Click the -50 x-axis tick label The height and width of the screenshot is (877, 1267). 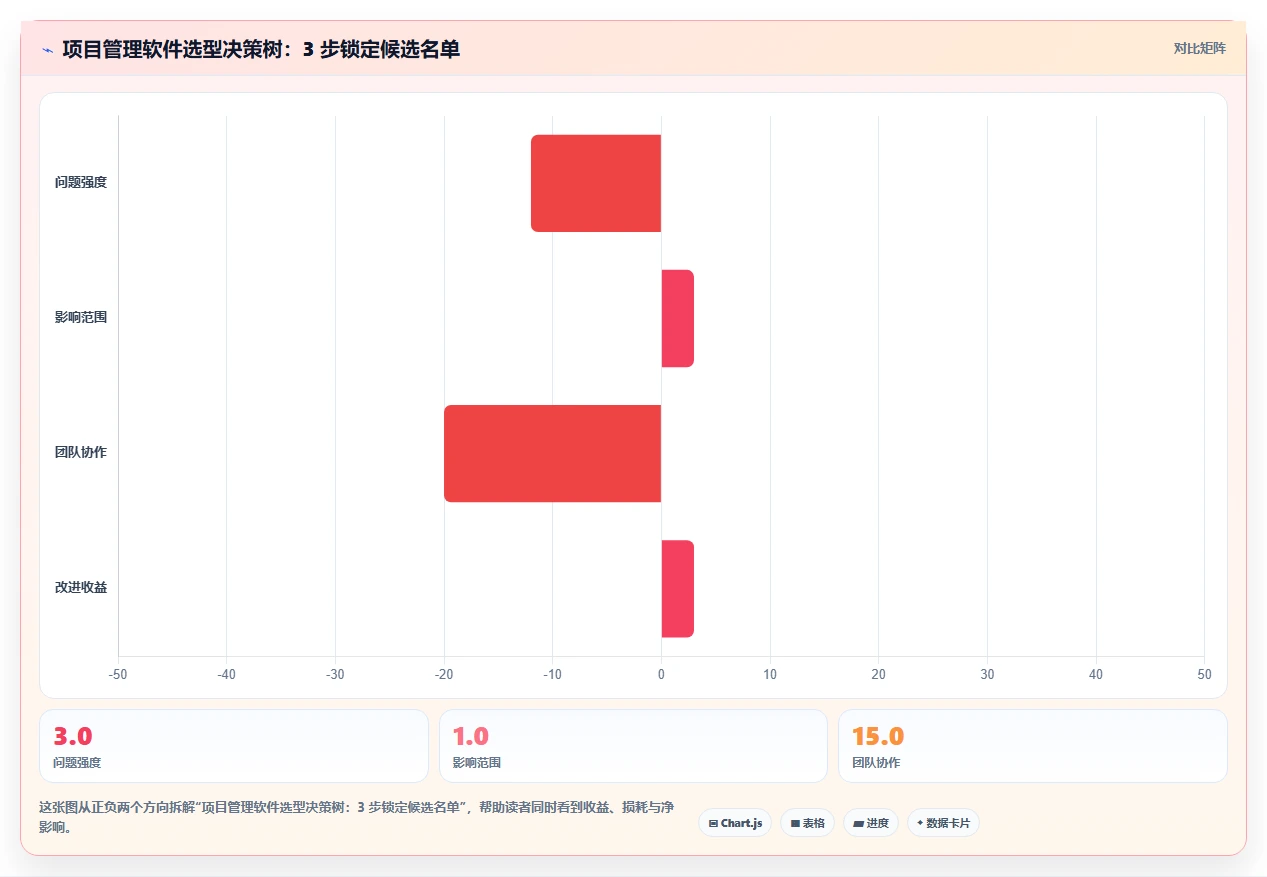pos(118,674)
